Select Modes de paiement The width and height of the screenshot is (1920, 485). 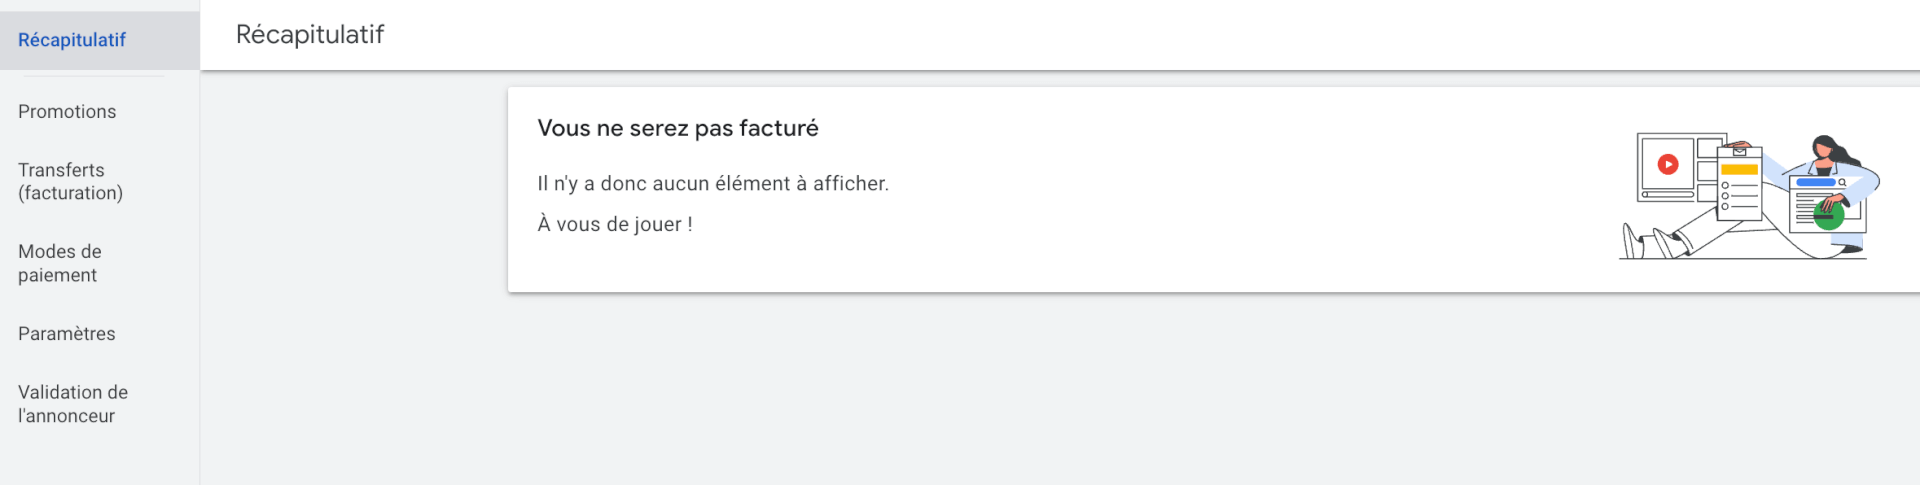60,263
